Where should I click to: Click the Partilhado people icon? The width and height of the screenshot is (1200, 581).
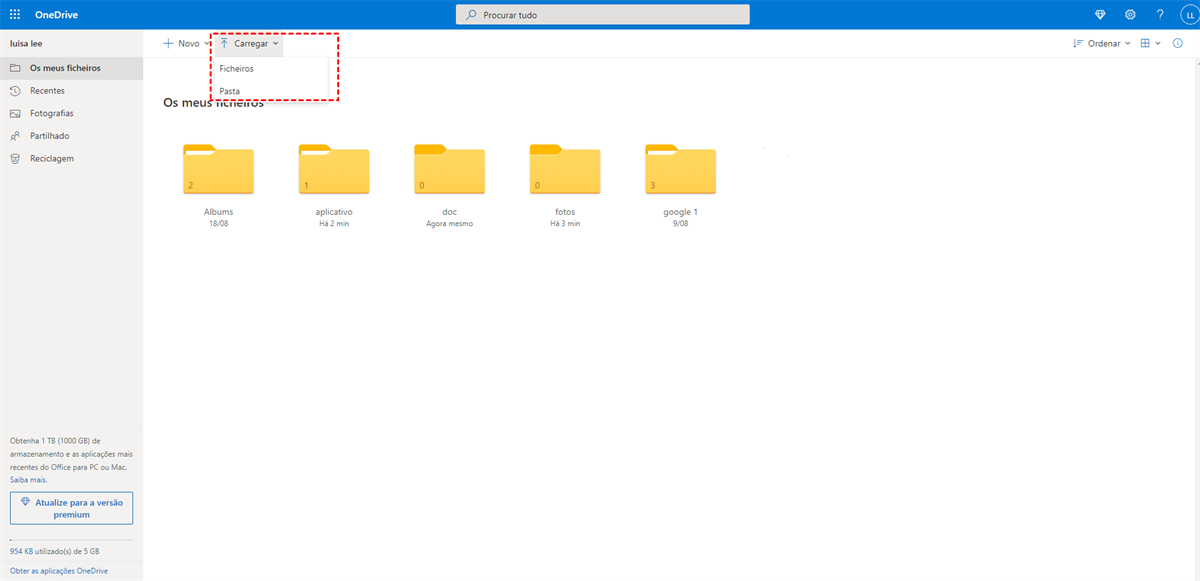point(14,136)
